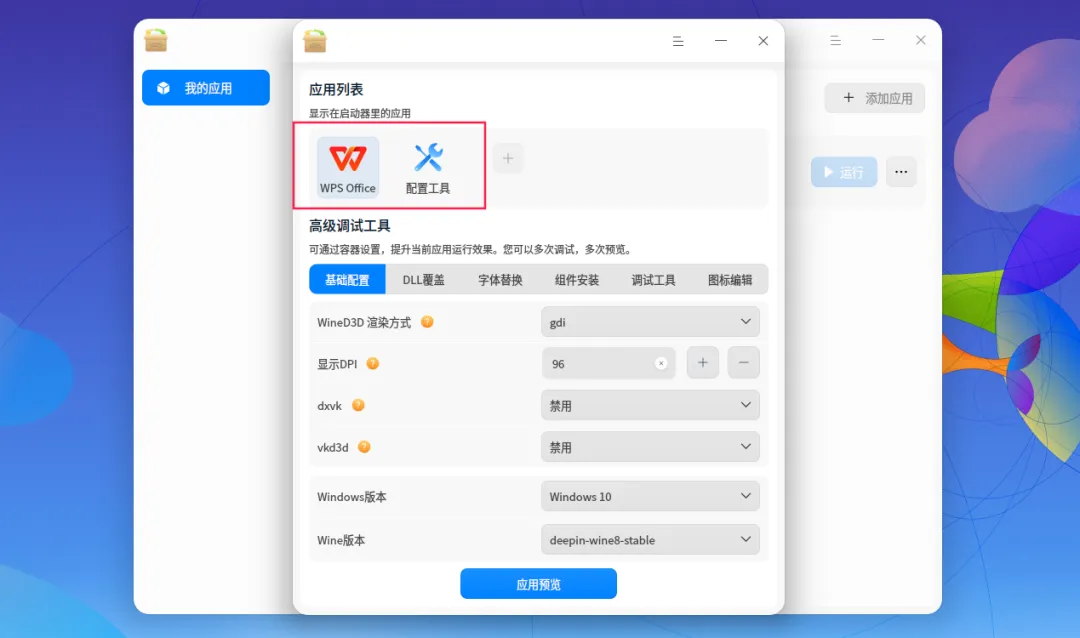The width and height of the screenshot is (1080, 638).
Task: Switch to the 字体替换 tab
Action: click(500, 279)
